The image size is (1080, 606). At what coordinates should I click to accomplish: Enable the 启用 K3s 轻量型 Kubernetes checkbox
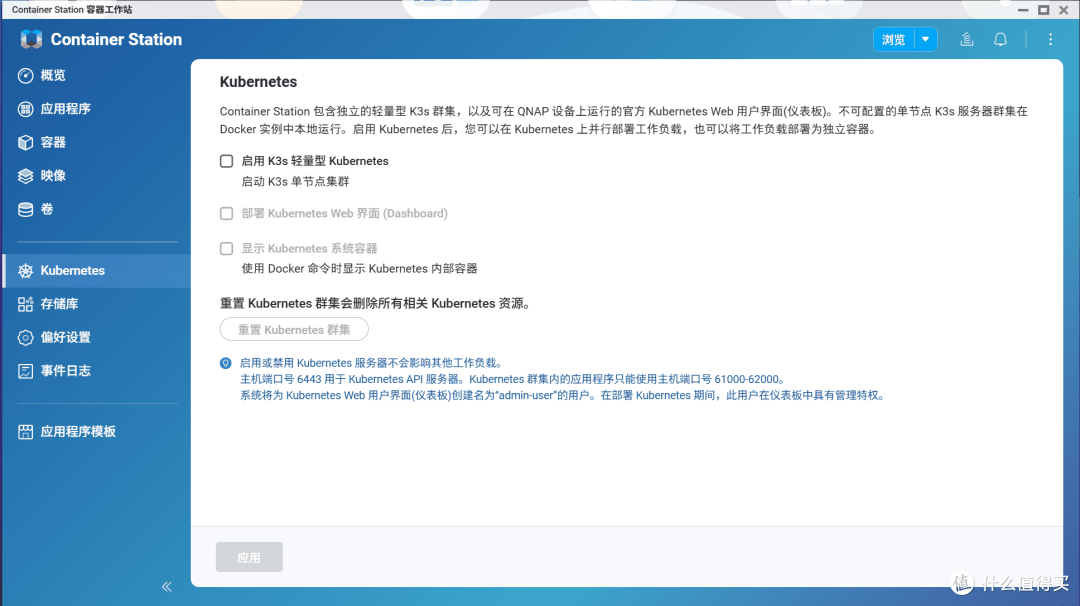pos(227,161)
